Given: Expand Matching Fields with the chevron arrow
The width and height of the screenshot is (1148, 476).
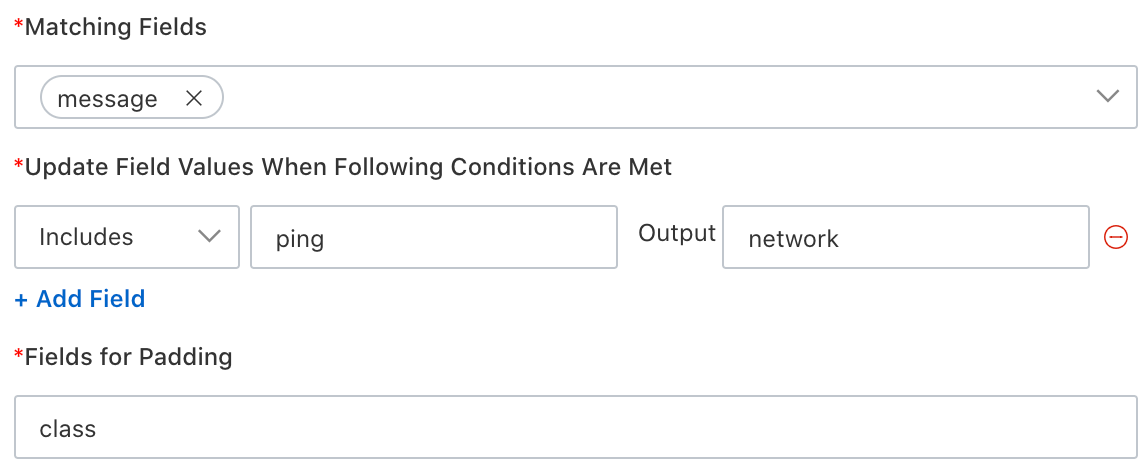Looking at the screenshot, I should coord(1107,97).
